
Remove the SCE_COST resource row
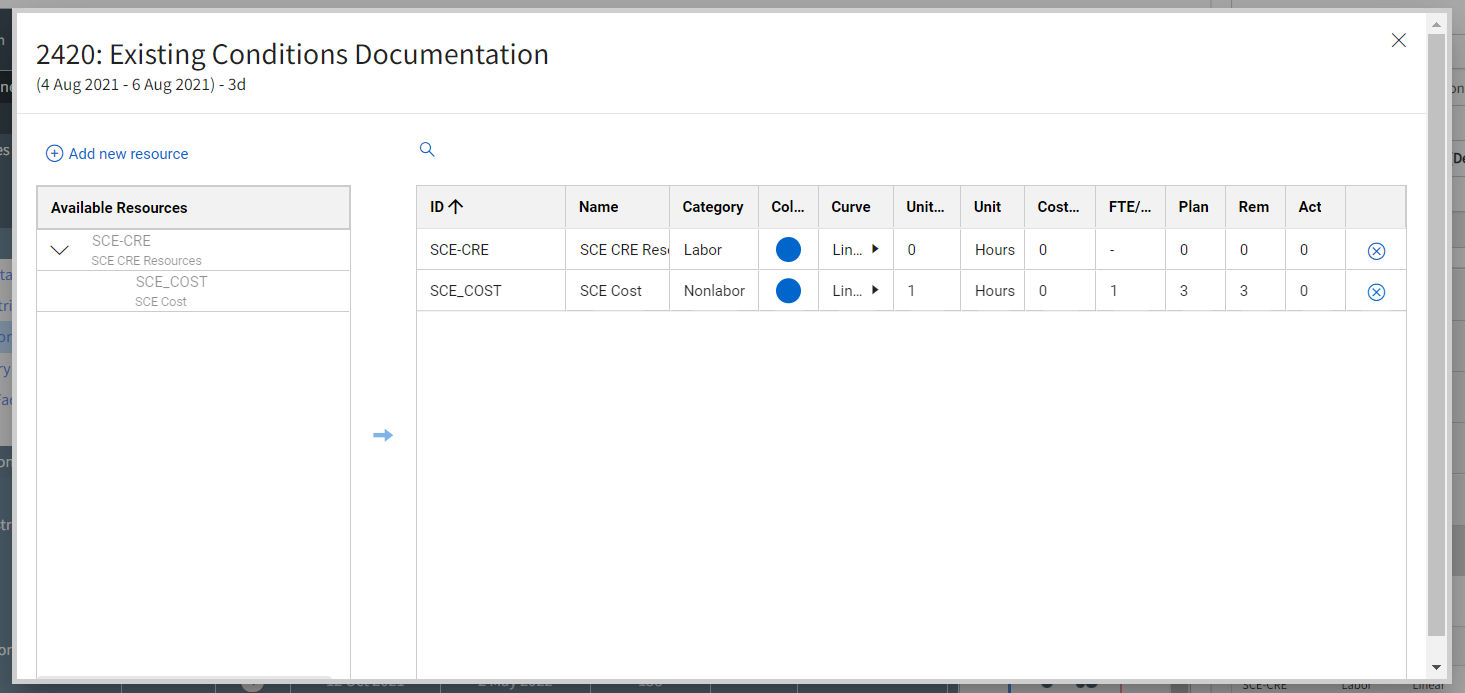1376,292
